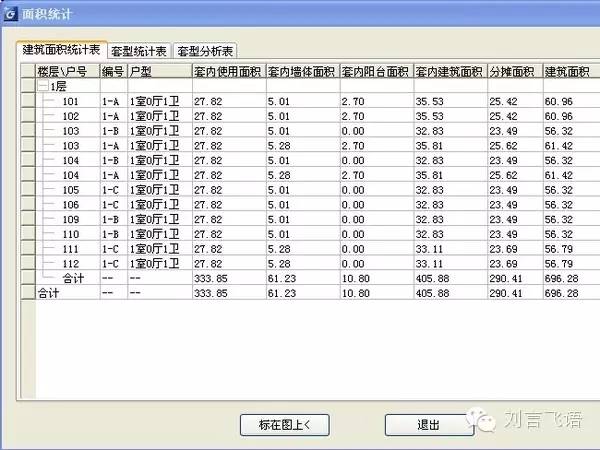Viewport: 600px width, 450px height.
Task: Click the 2.70 balcony area of unit 101
Action: point(353,101)
